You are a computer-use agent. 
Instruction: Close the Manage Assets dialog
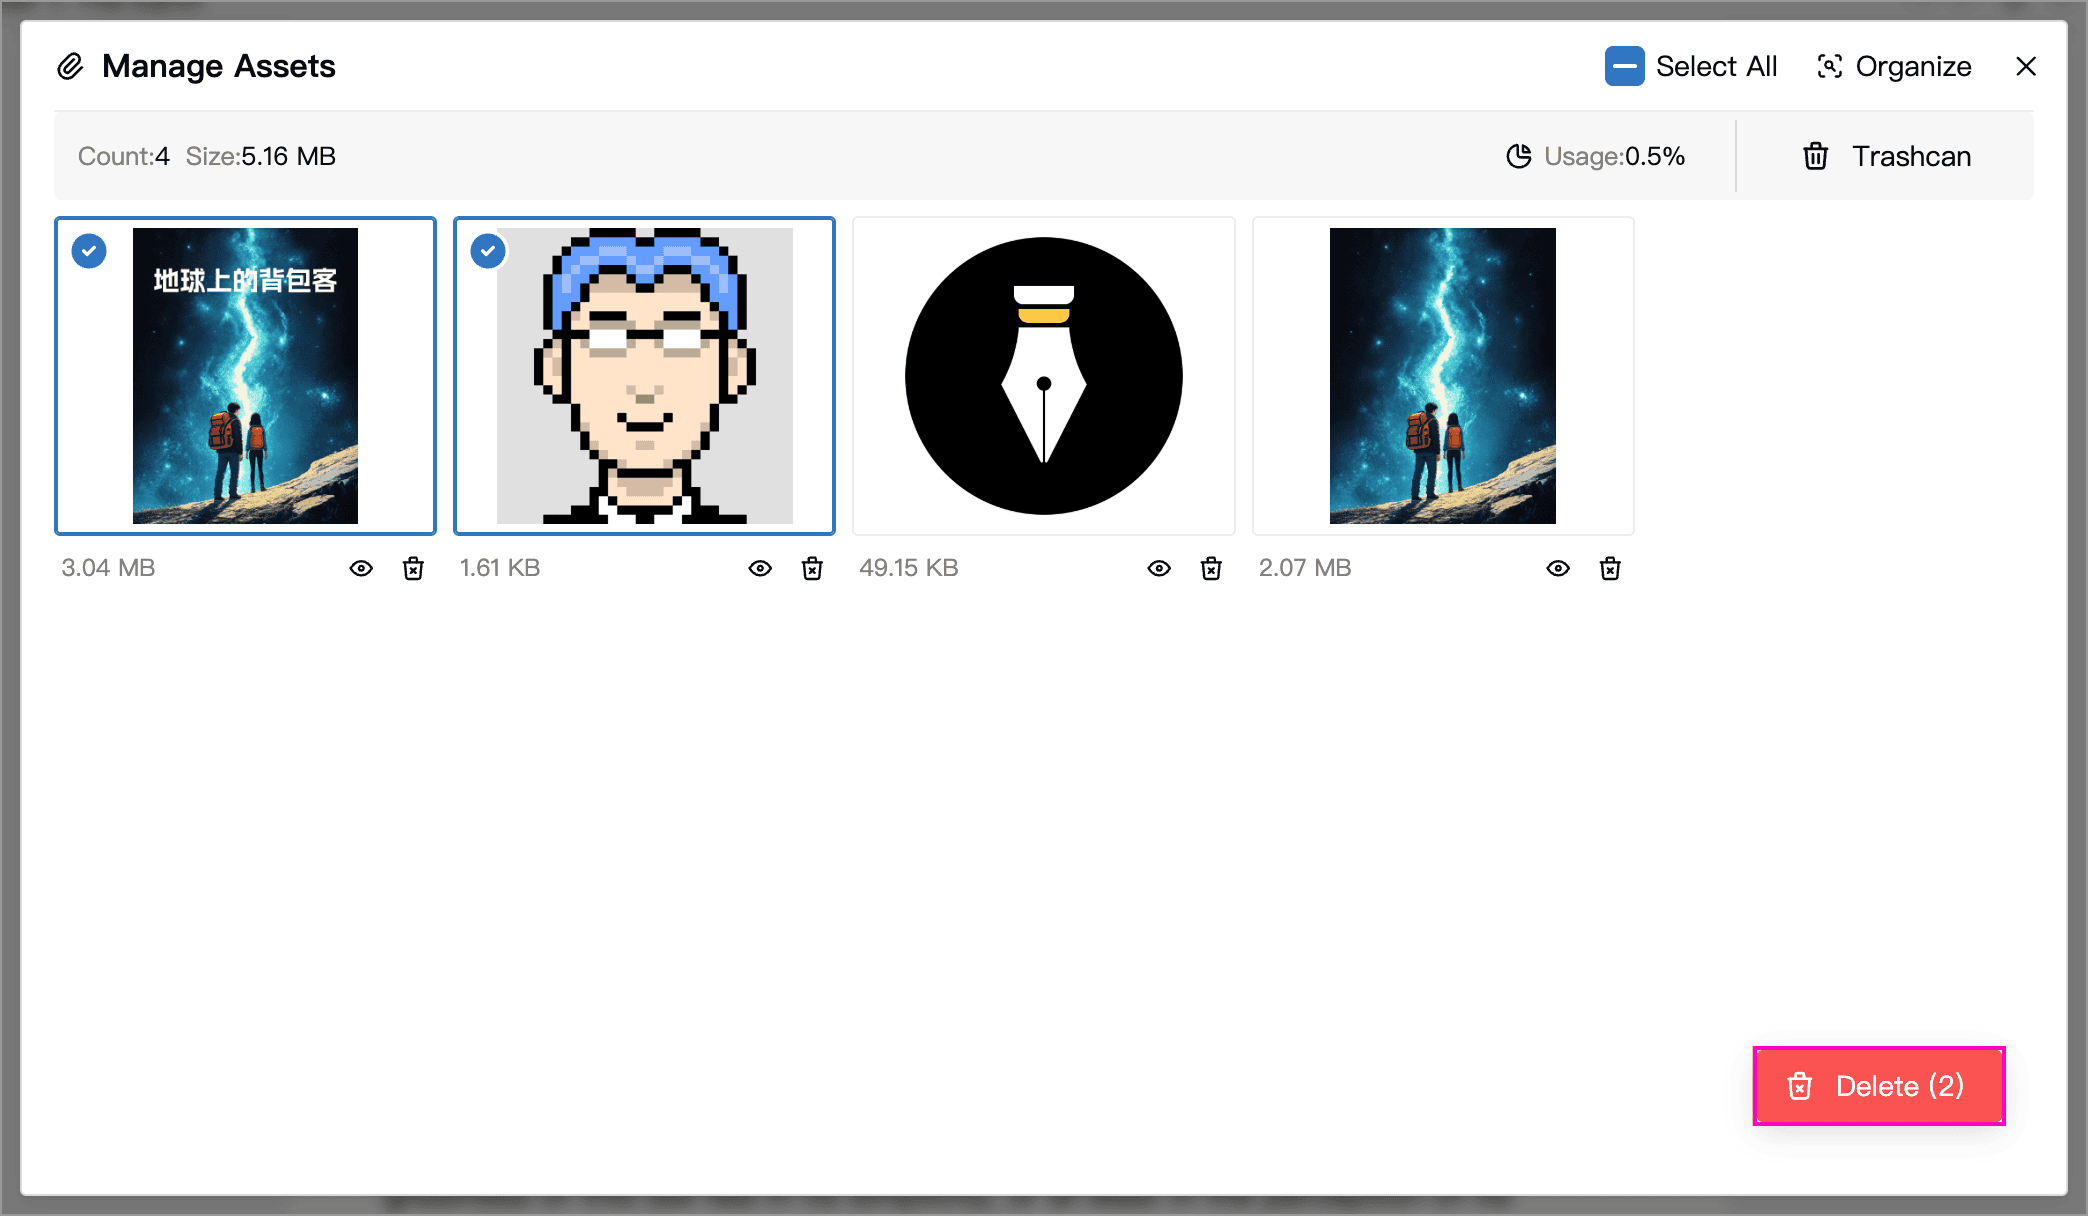point(2026,66)
